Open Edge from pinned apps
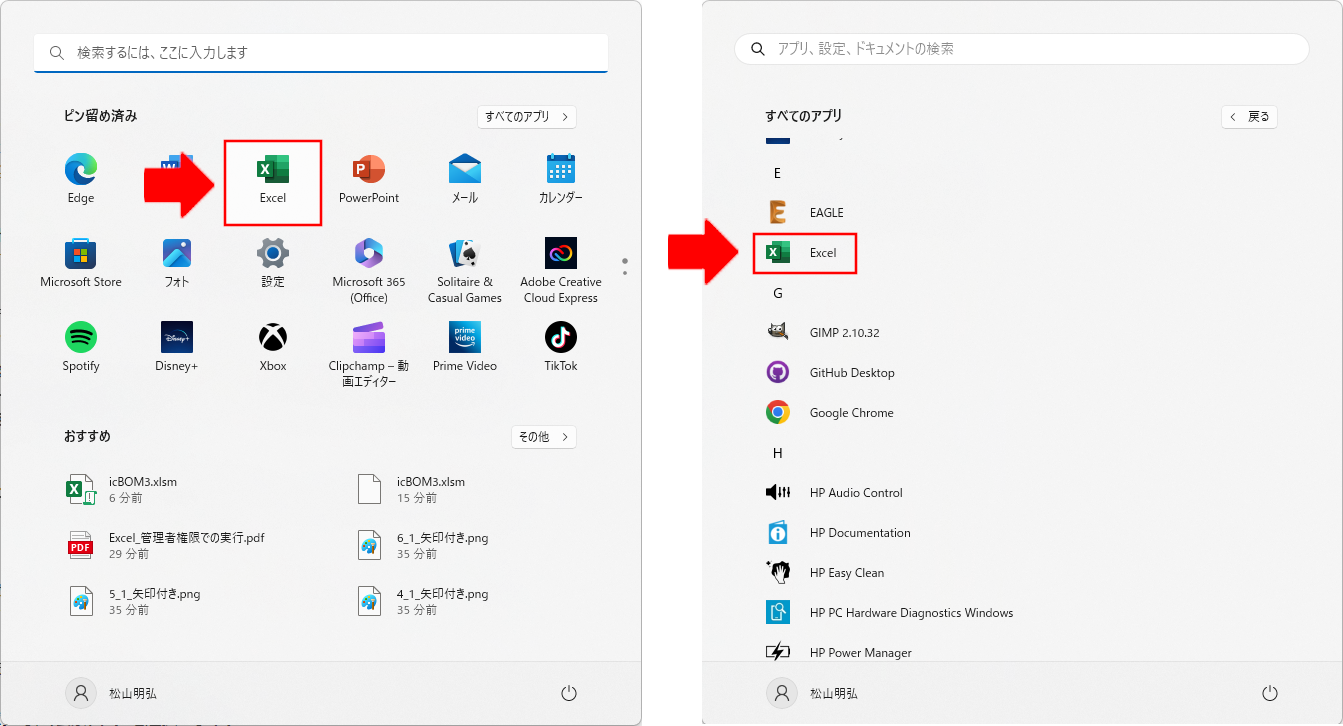Screen dimensions: 1343x726 (81, 179)
